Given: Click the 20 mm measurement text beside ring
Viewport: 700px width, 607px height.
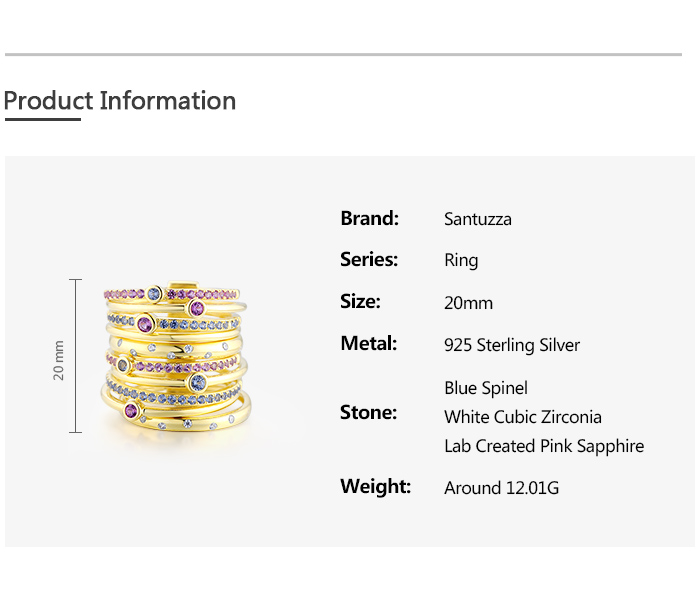Looking at the screenshot, I should [x=58, y=360].
